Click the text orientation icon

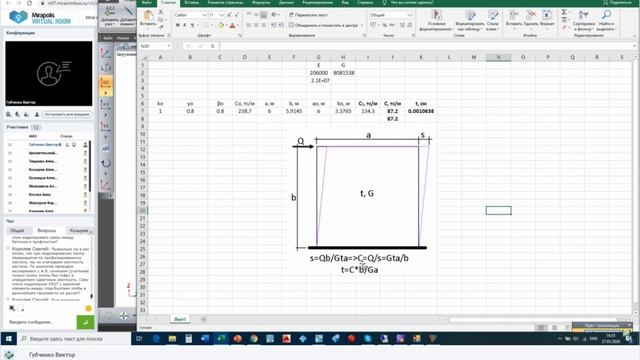click(x=274, y=15)
